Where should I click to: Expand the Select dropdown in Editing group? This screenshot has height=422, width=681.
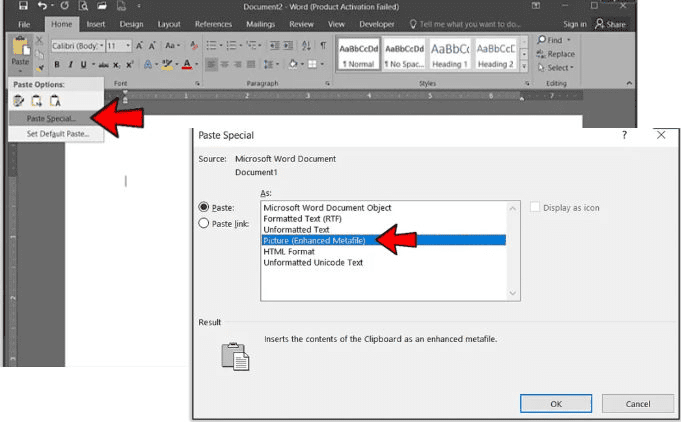[x=562, y=68]
